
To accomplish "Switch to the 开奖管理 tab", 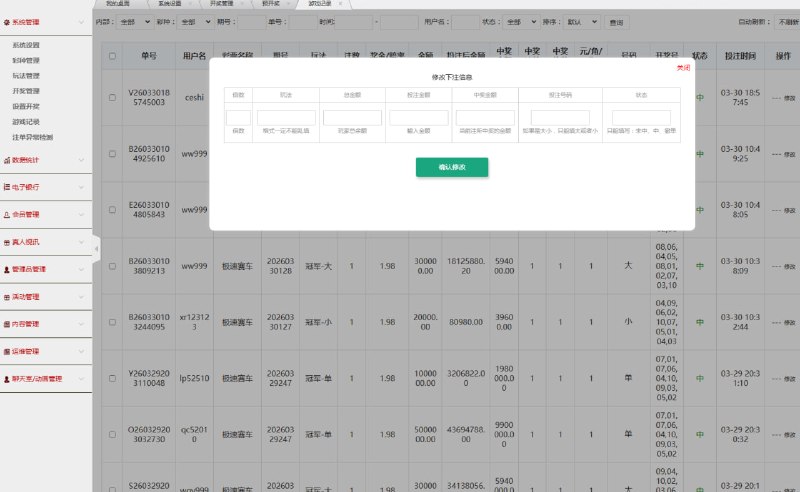I will click(221, 4).
